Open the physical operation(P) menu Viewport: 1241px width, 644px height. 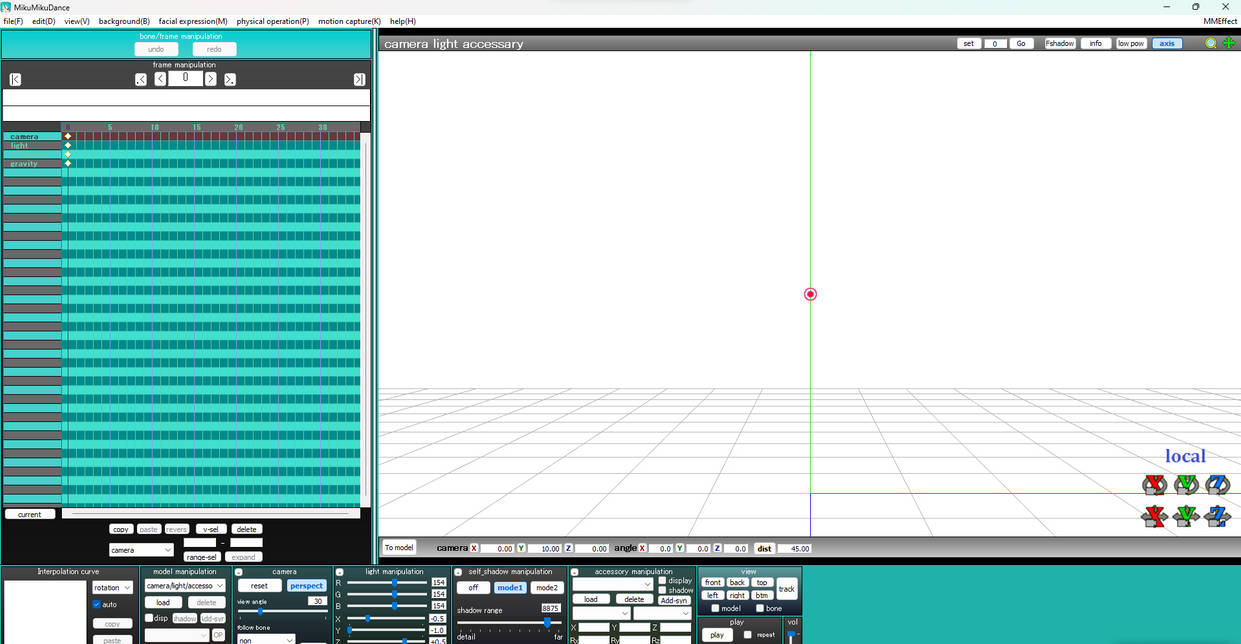(x=272, y=21)
